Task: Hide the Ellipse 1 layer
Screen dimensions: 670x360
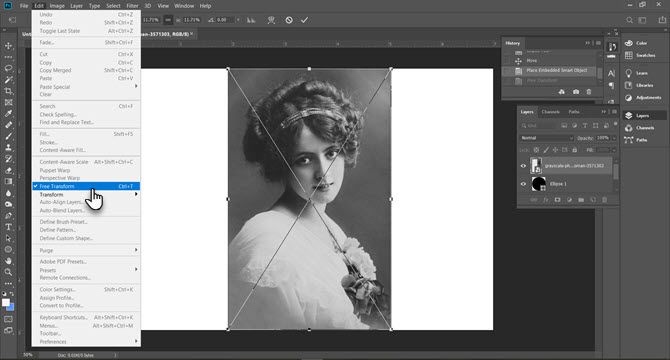Action: click(523, 184)
